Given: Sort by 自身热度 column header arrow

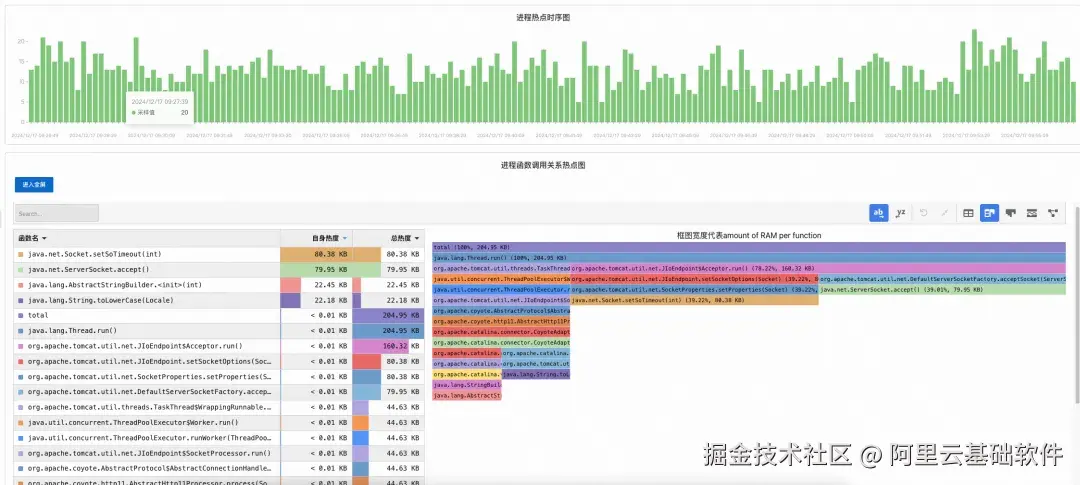Looking at the screenshot, I should pos(344,238).
